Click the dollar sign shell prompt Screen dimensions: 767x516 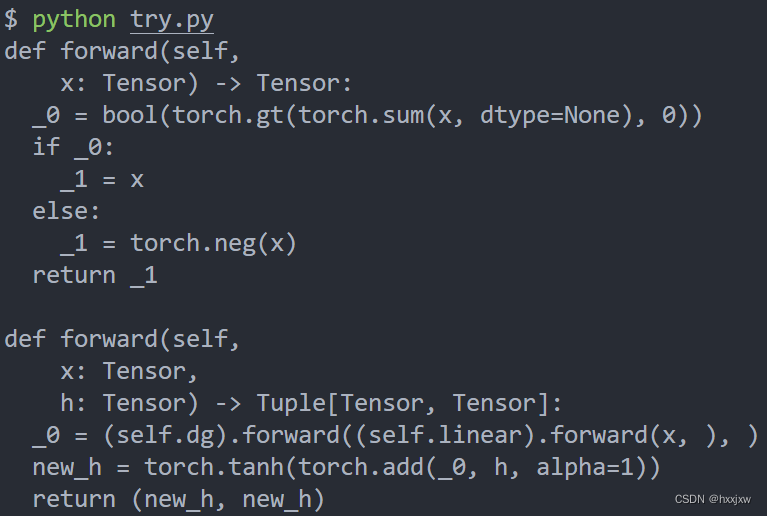coord(11,20)
